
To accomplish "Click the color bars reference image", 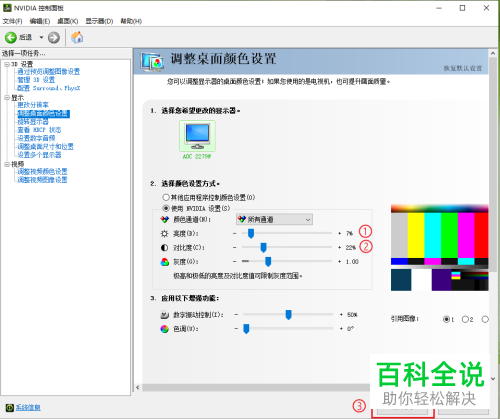I will point(440,247).
